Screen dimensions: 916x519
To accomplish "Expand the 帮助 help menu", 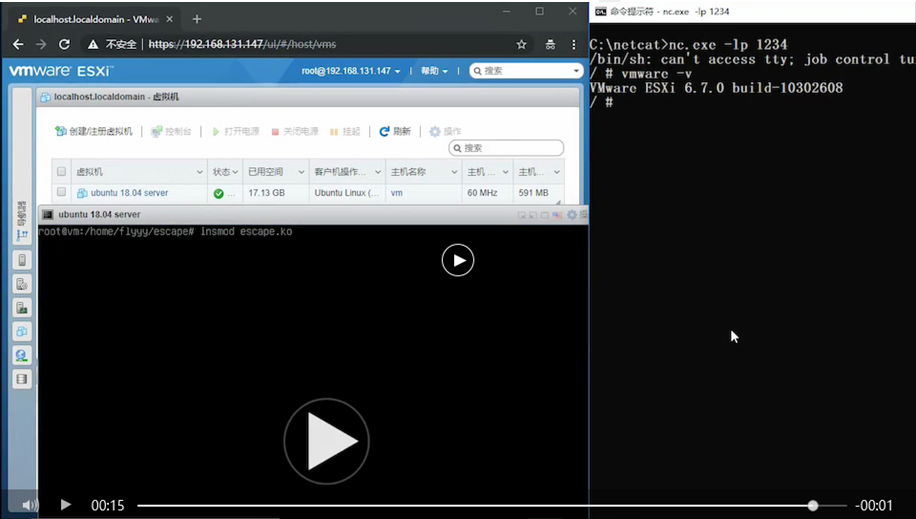I will pos(435,71).
